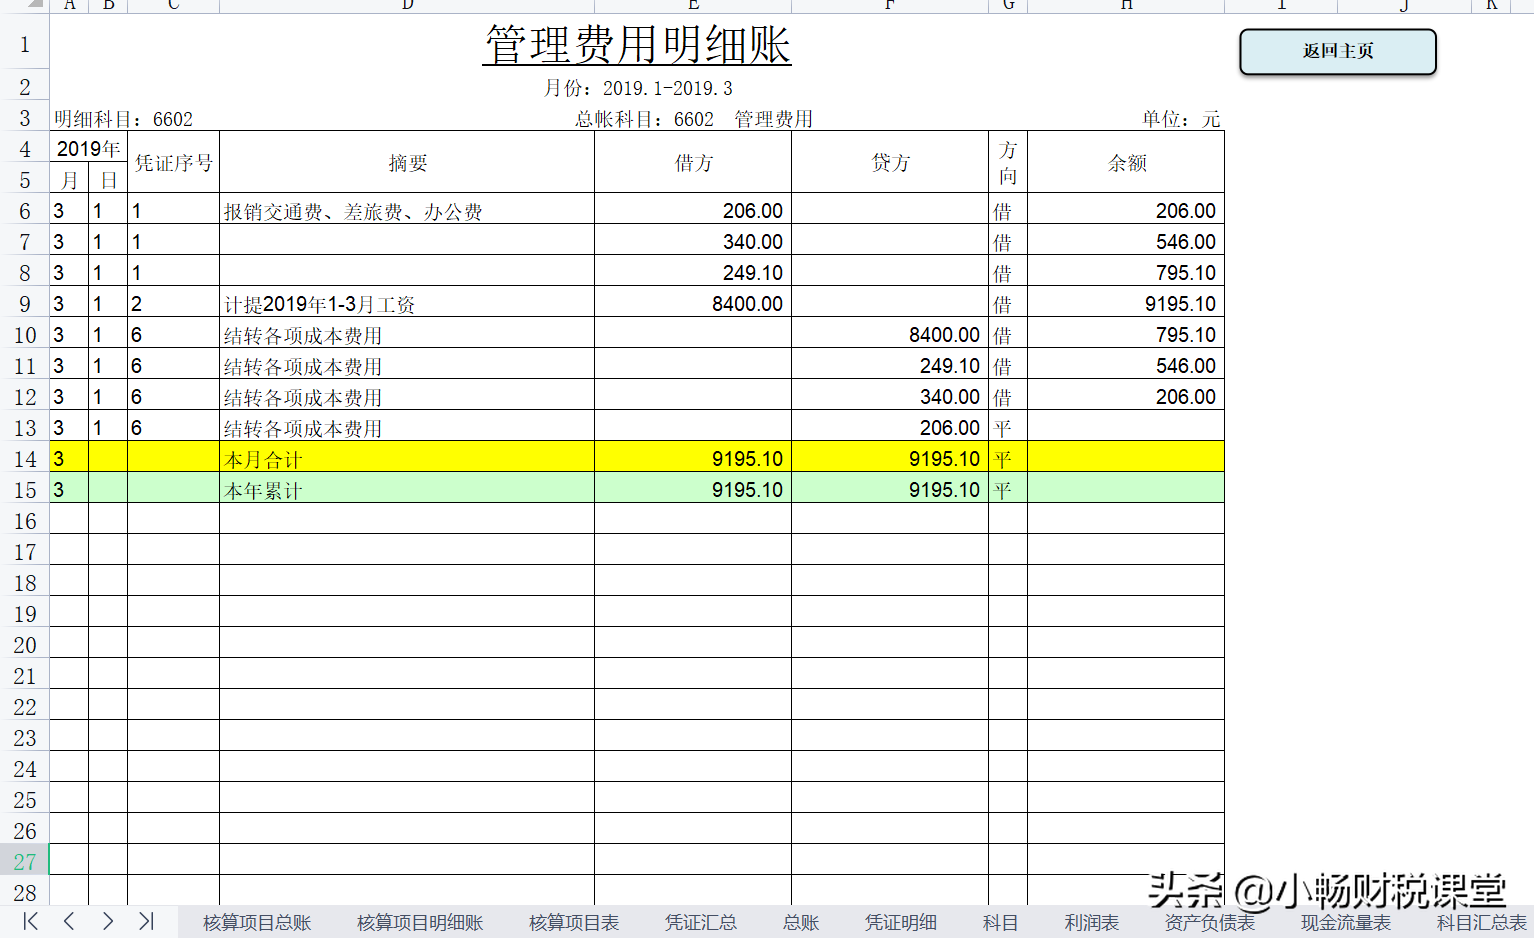
Task: Switch to the 资产负债表 tab
Action: [1210, 923]
